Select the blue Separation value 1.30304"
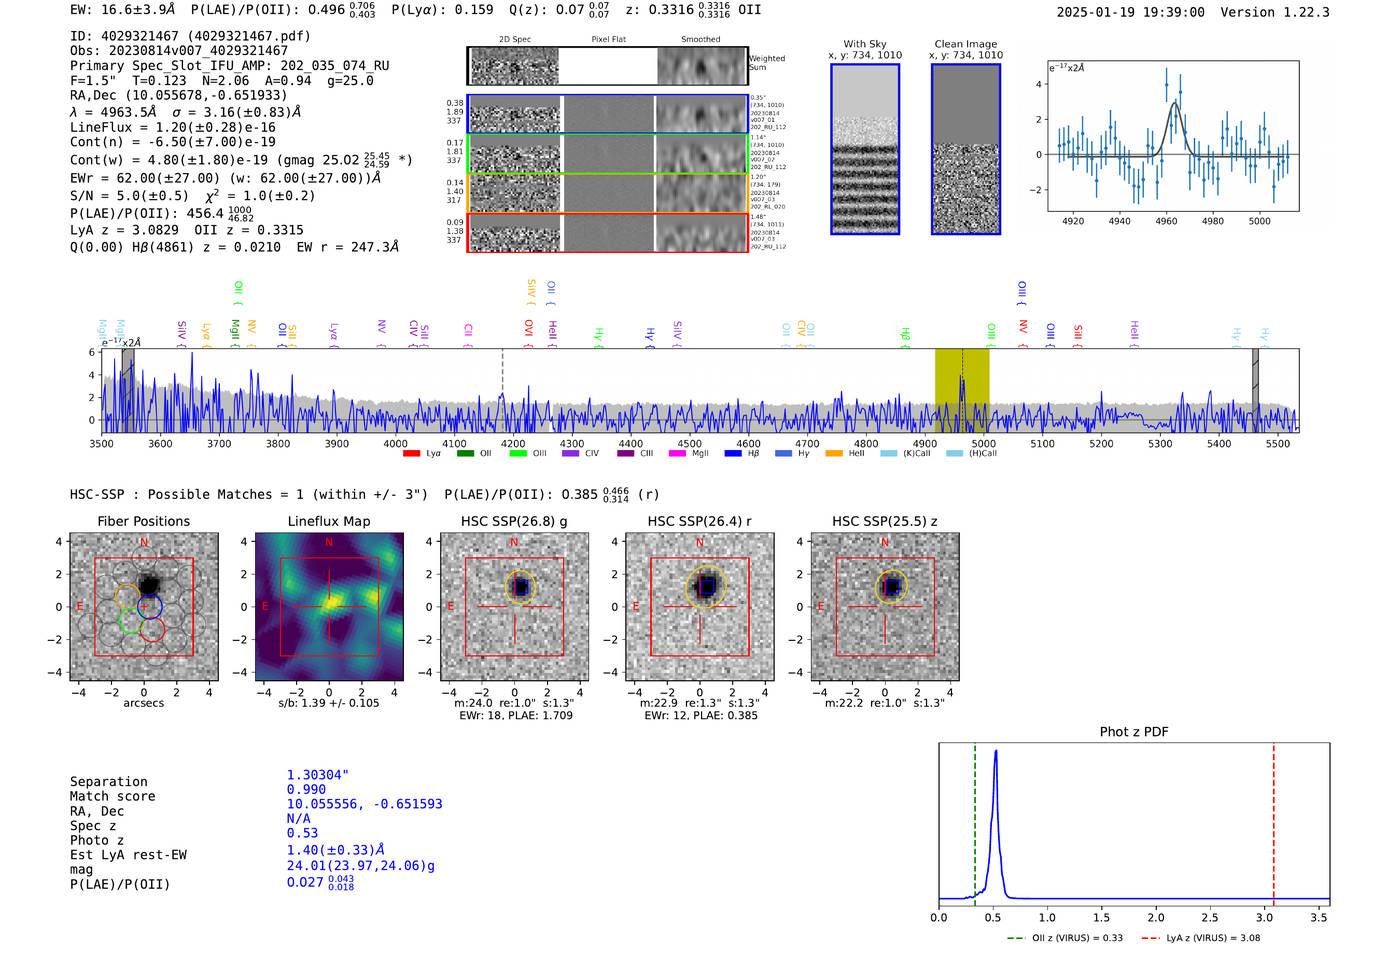The width and height of the screenshot is (1400, 953). [x=318, y=775]
